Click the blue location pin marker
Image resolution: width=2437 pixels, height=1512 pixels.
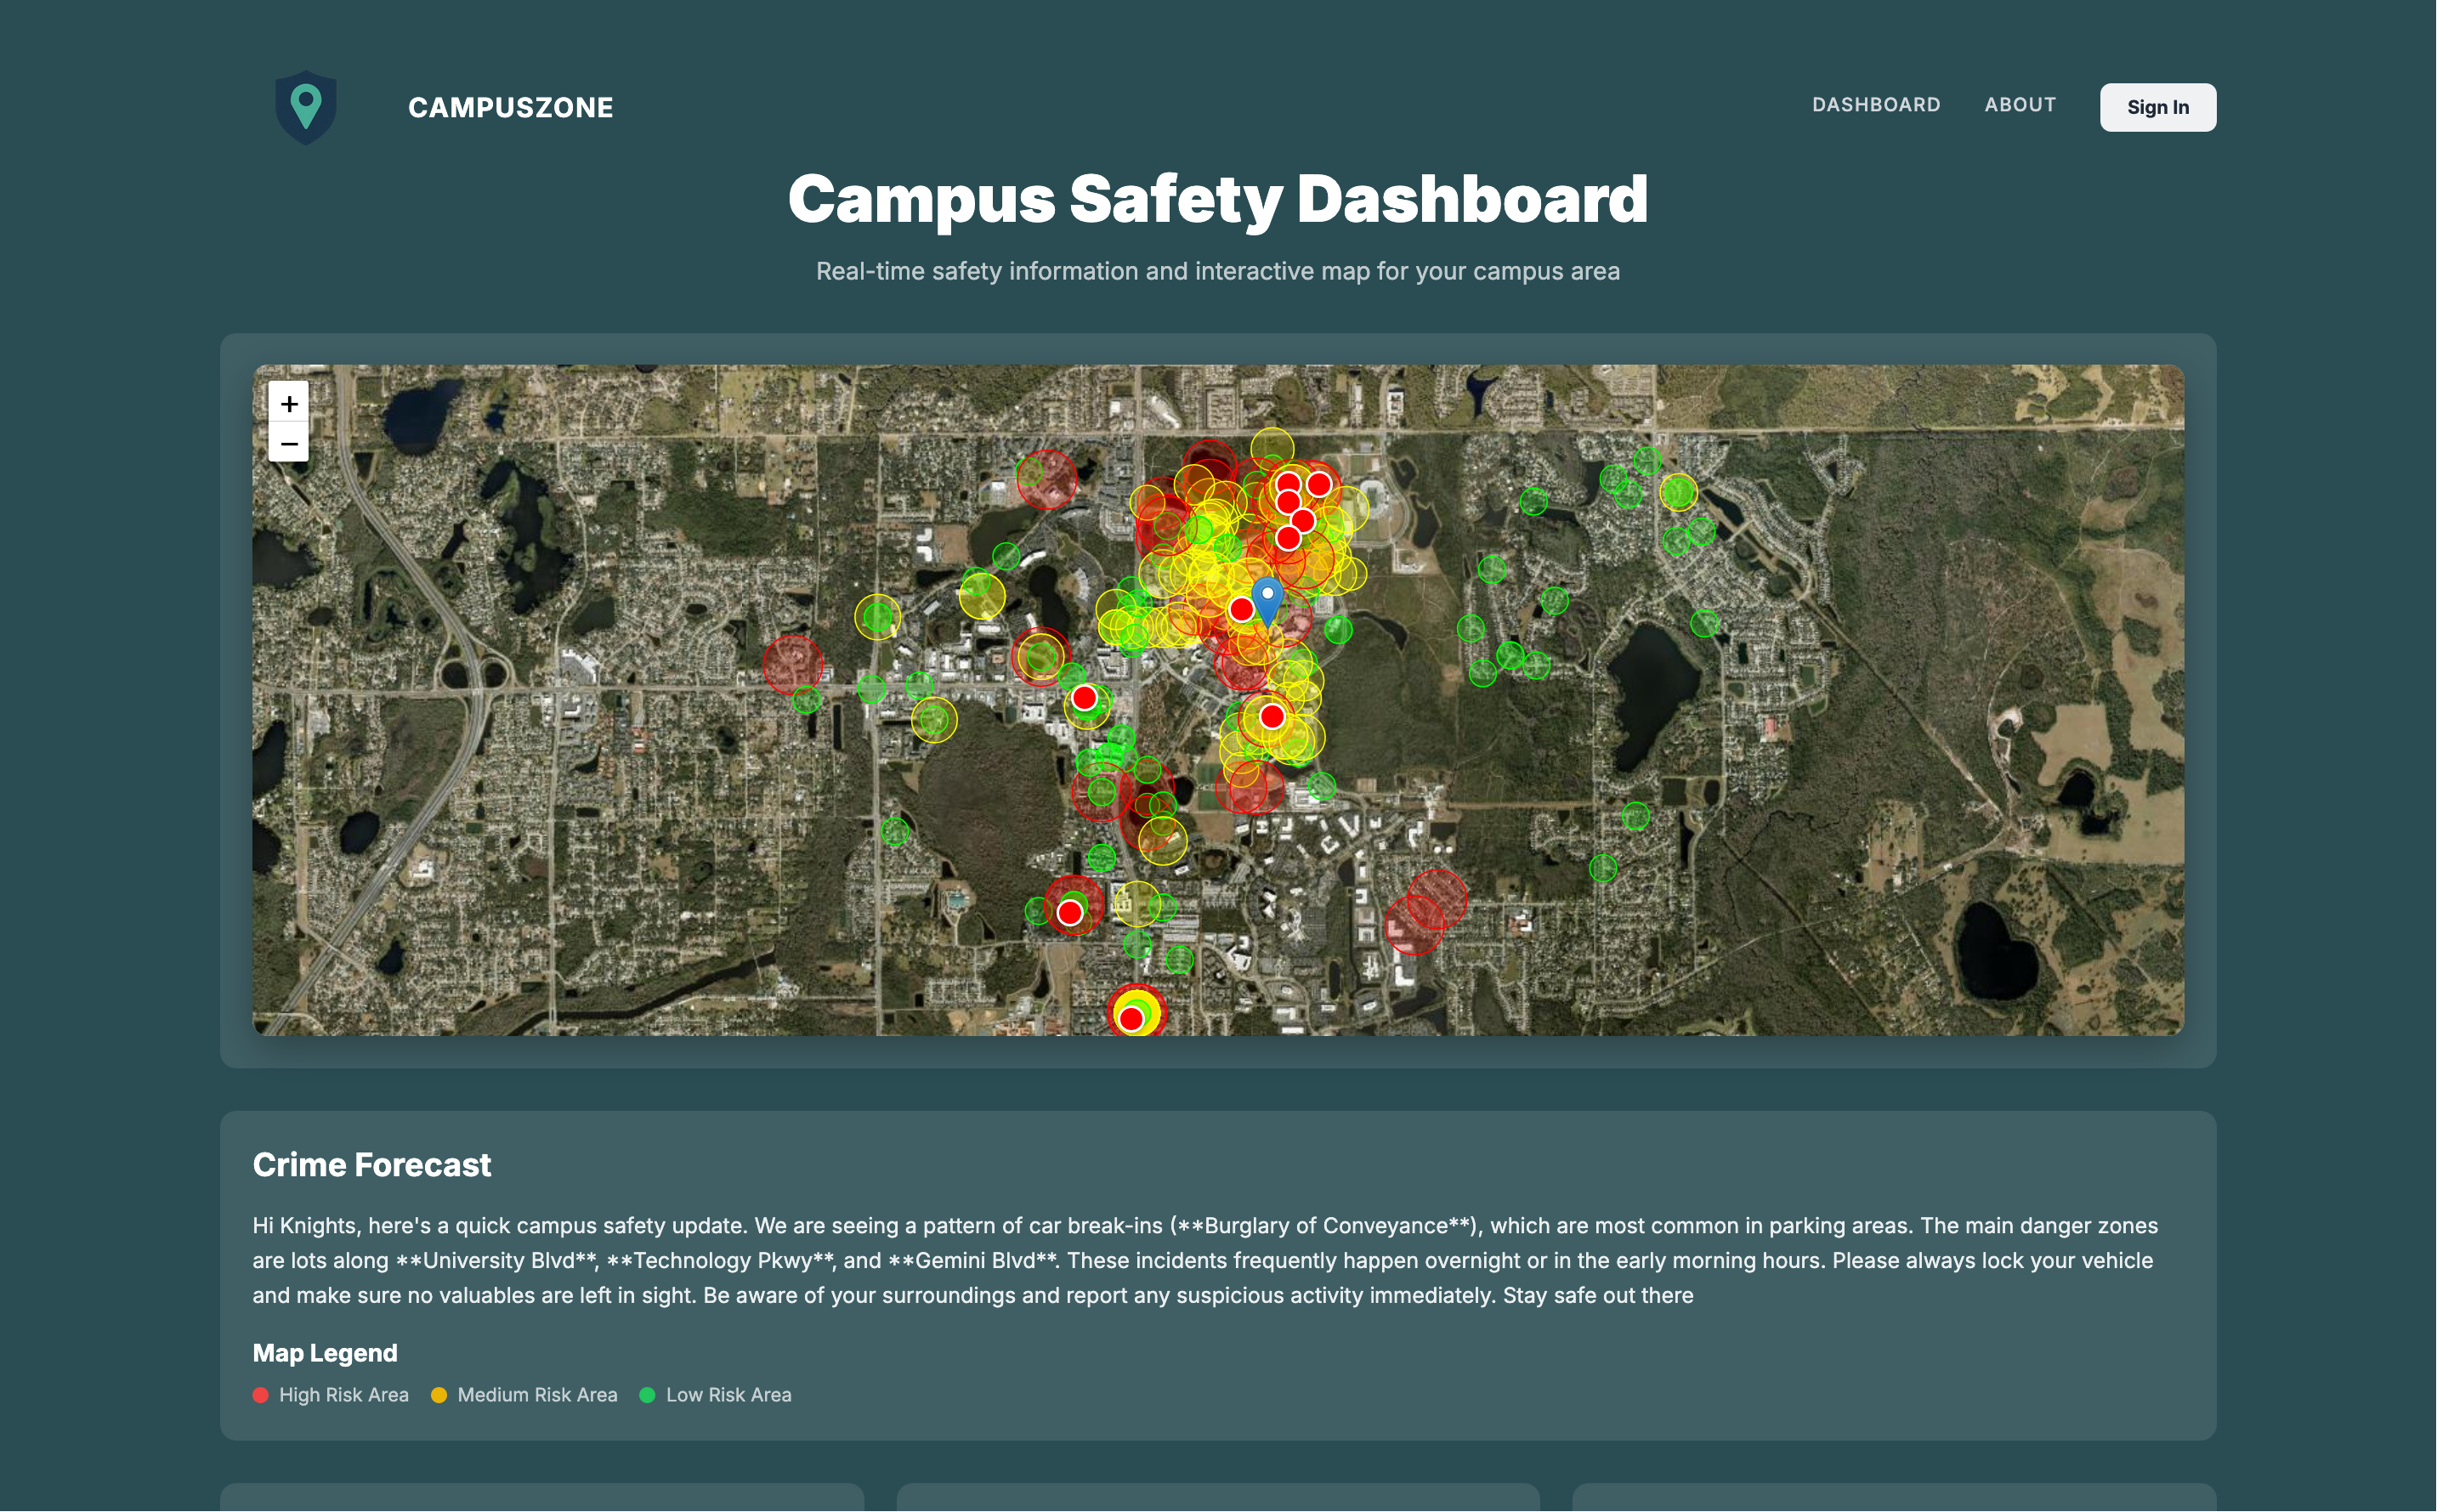[1267, 598]
